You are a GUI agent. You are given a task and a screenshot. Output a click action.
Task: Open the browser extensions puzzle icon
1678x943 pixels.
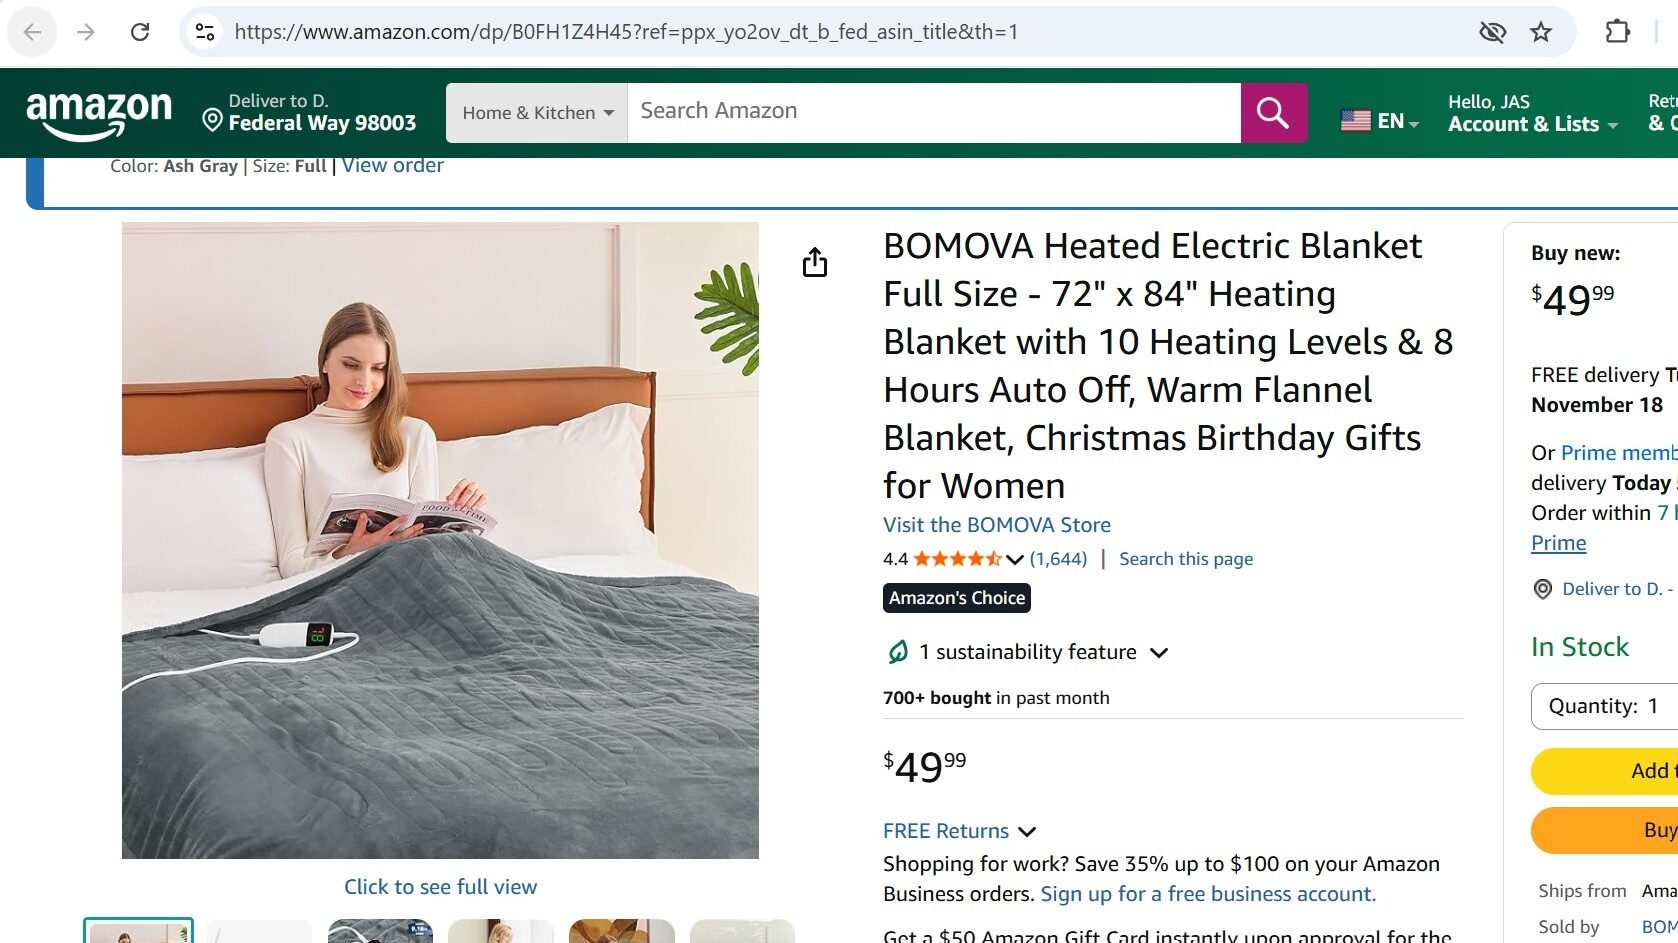pyautogui.click(x=1617, y=32)
